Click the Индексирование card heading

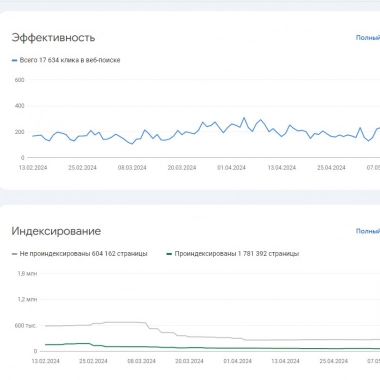(x=56, y=231)
